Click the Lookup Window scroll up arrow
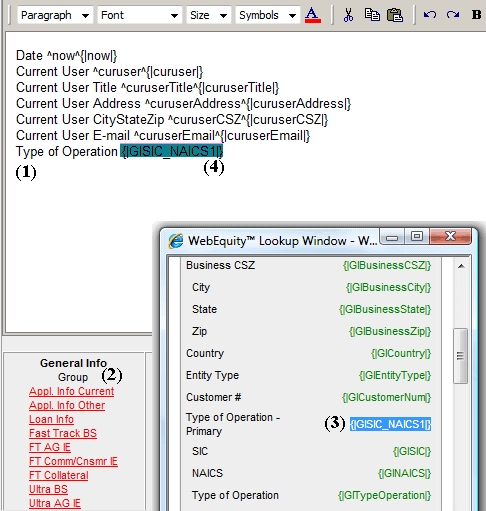 461,266
